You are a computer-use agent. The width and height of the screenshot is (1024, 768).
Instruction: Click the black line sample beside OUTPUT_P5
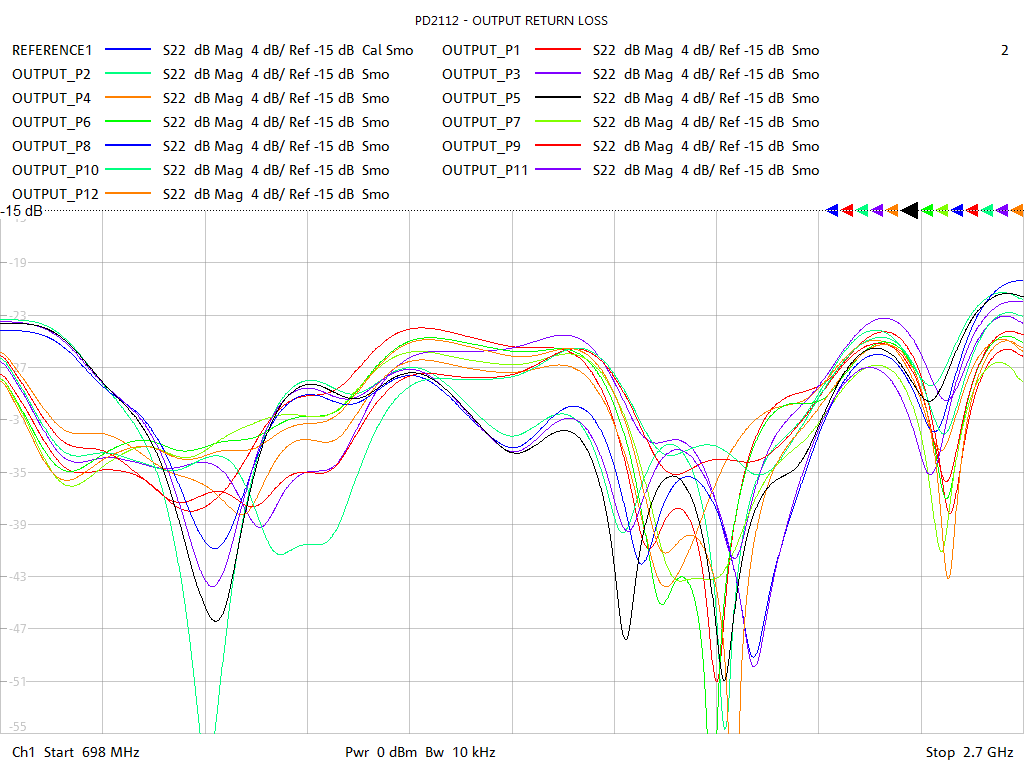pos(558,97)
